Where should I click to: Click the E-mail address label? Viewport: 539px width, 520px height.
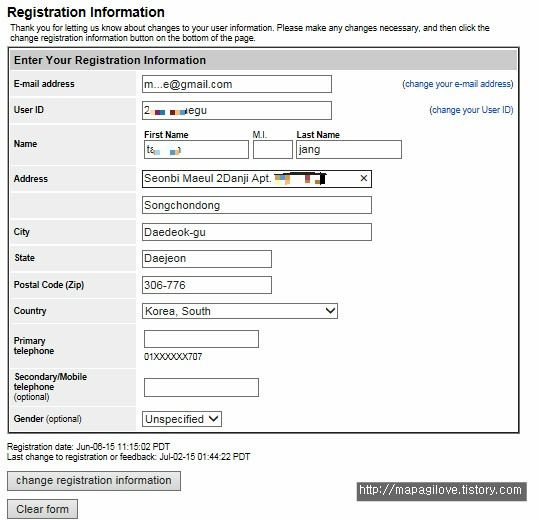tap(44, 84)
